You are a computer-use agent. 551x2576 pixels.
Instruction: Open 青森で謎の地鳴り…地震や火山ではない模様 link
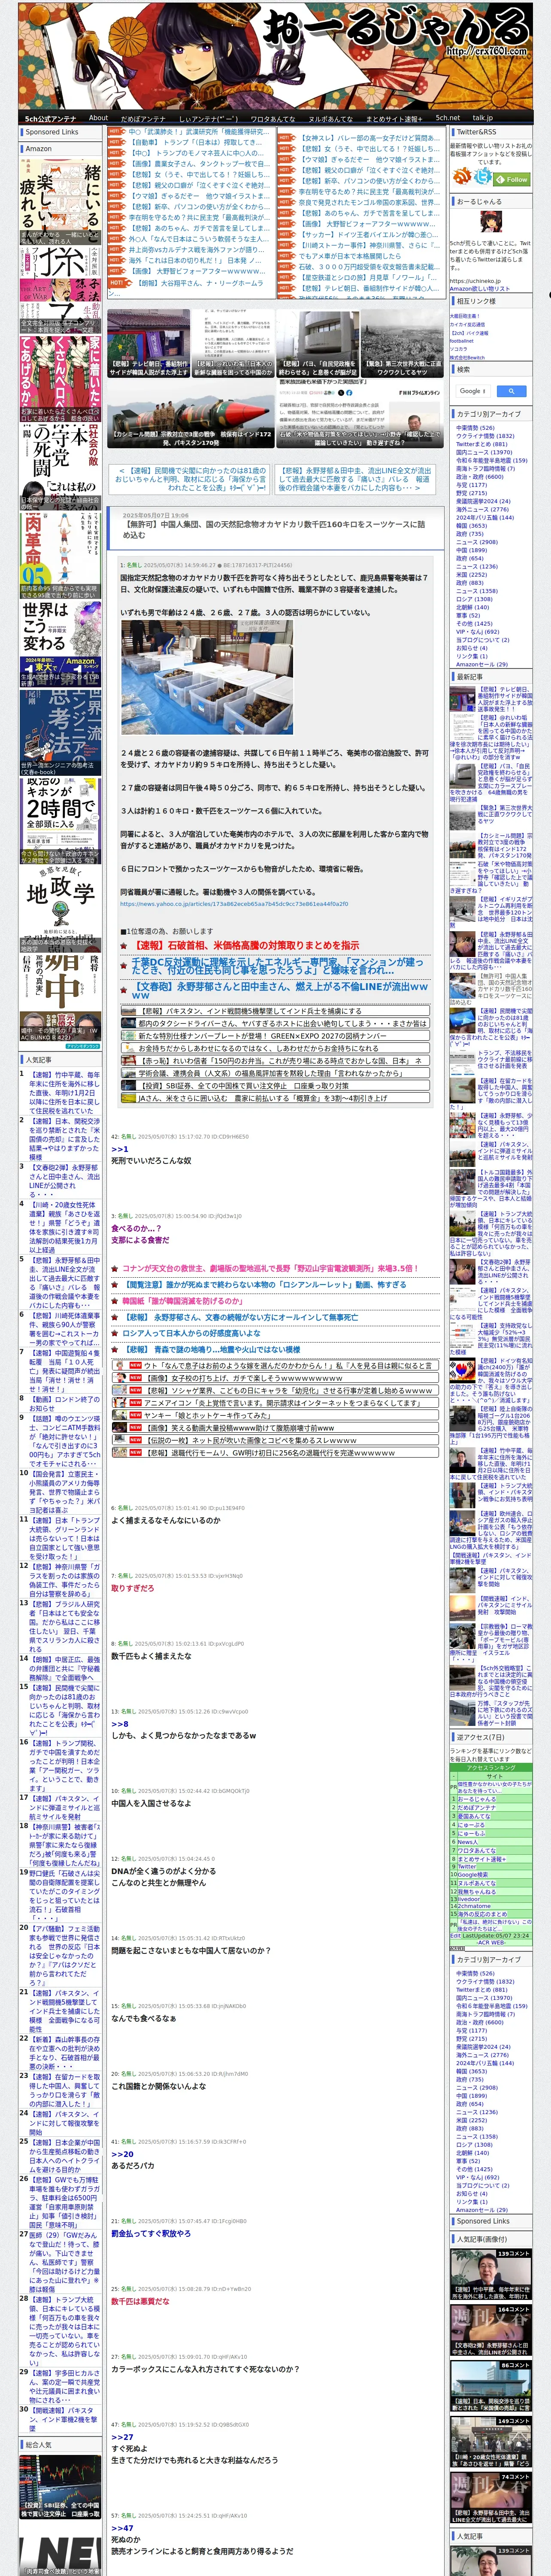point(212,1349)
